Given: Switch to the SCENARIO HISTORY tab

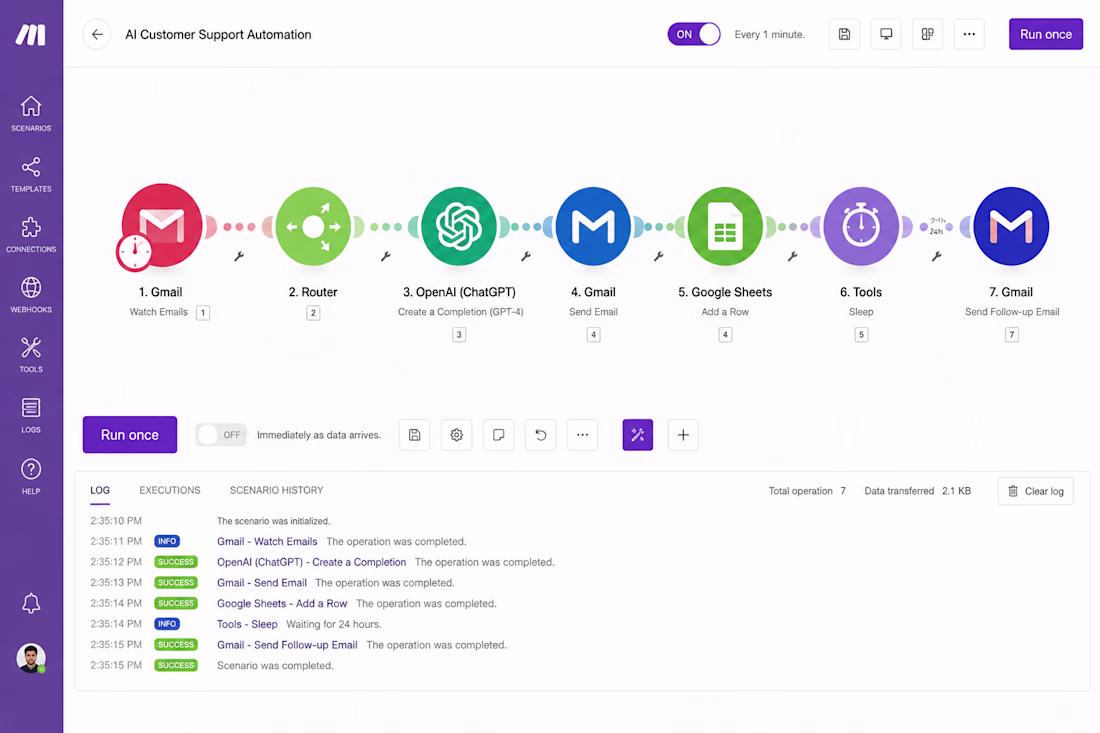Looking at the screenshot, I should pyautogui.click(x=276, y=490).
